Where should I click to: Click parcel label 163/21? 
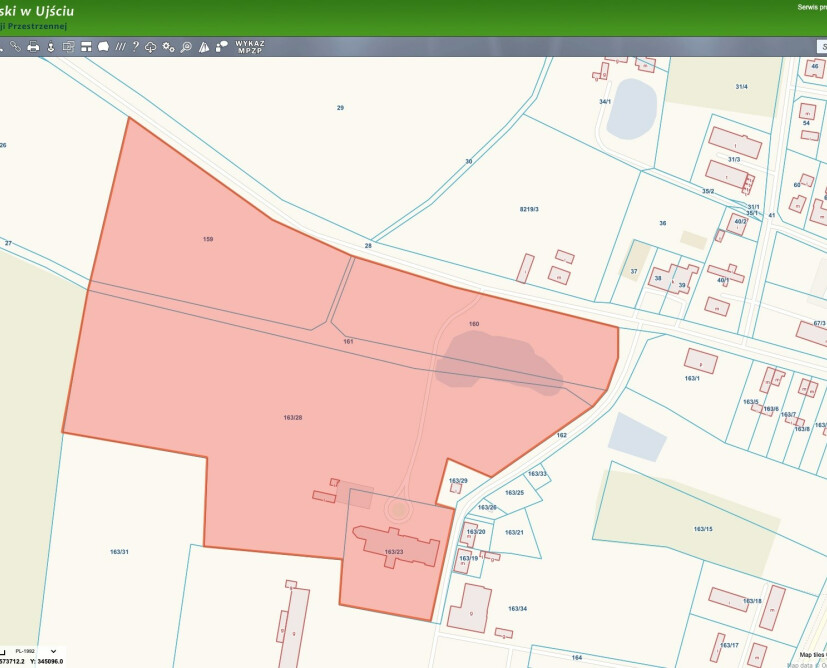point(514,533)
